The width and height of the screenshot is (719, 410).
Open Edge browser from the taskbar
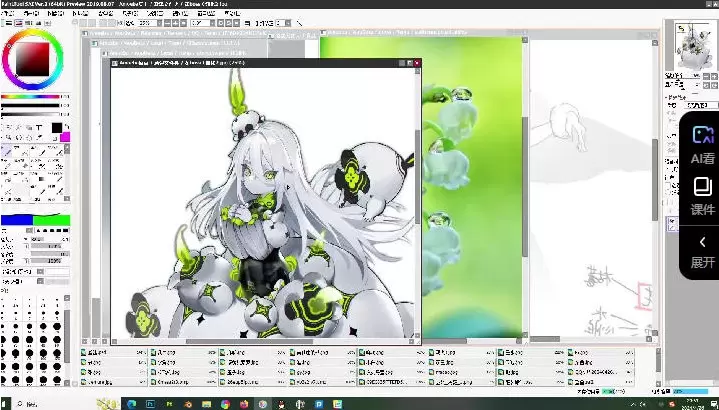point(131,404)
